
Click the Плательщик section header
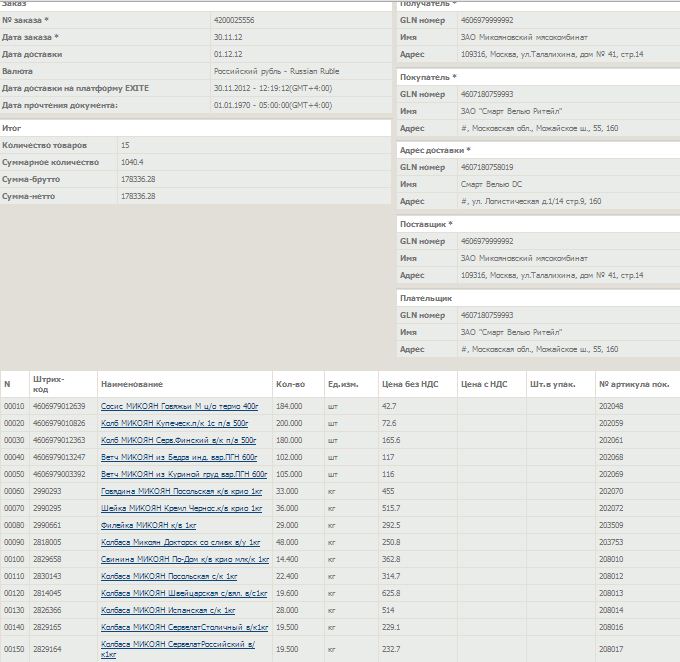538,298
